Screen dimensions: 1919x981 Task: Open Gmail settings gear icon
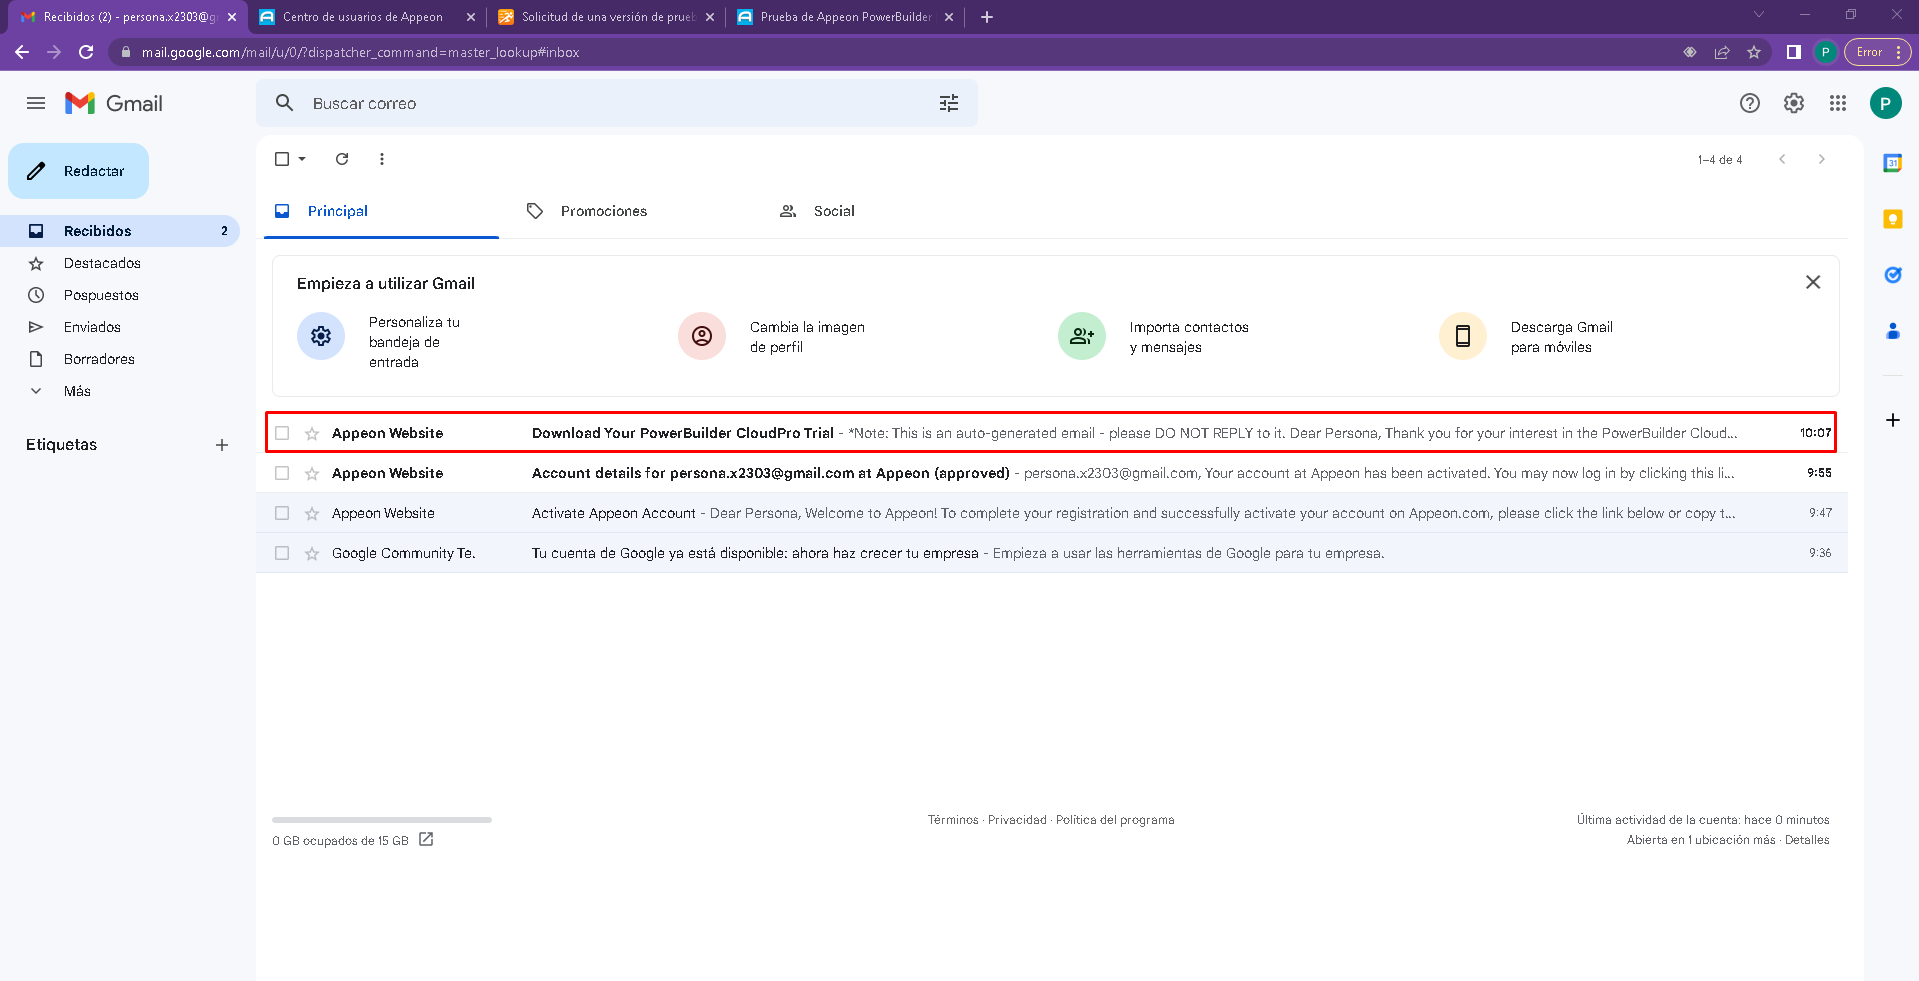coord(1793,103)
